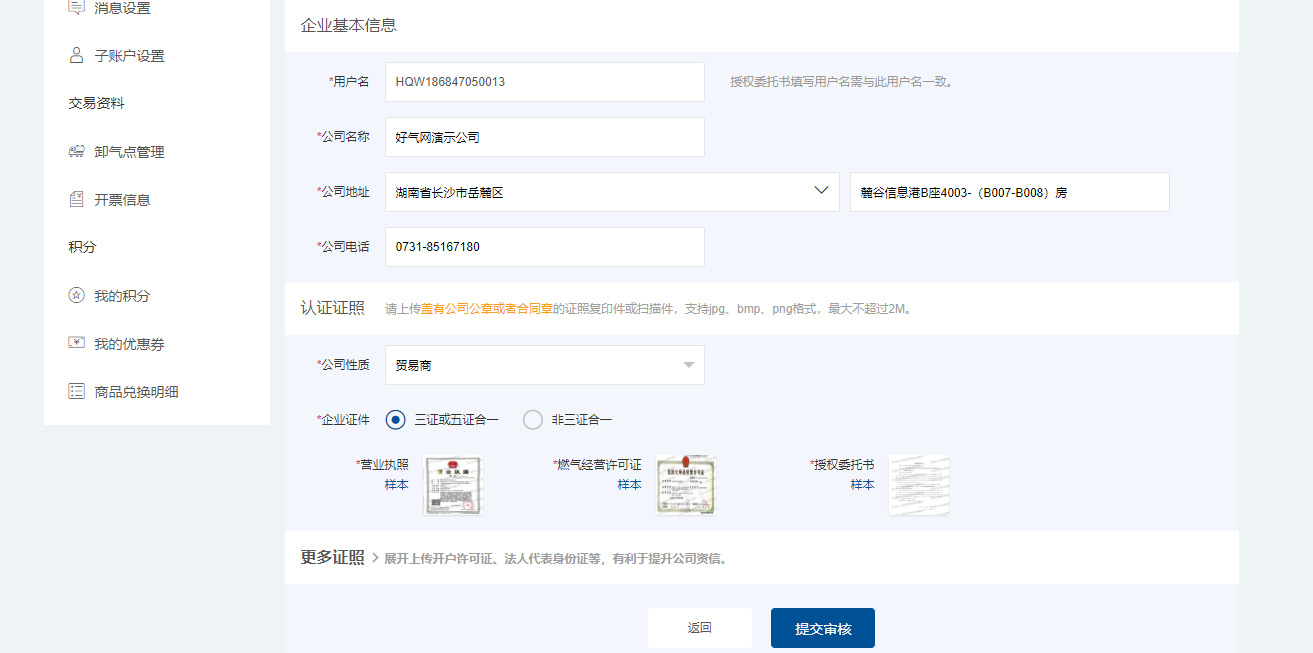The height and width of the screenshot is (653, 1313).
Task: Click the 认证证照 heading
Action: click(x=333, y=308)
